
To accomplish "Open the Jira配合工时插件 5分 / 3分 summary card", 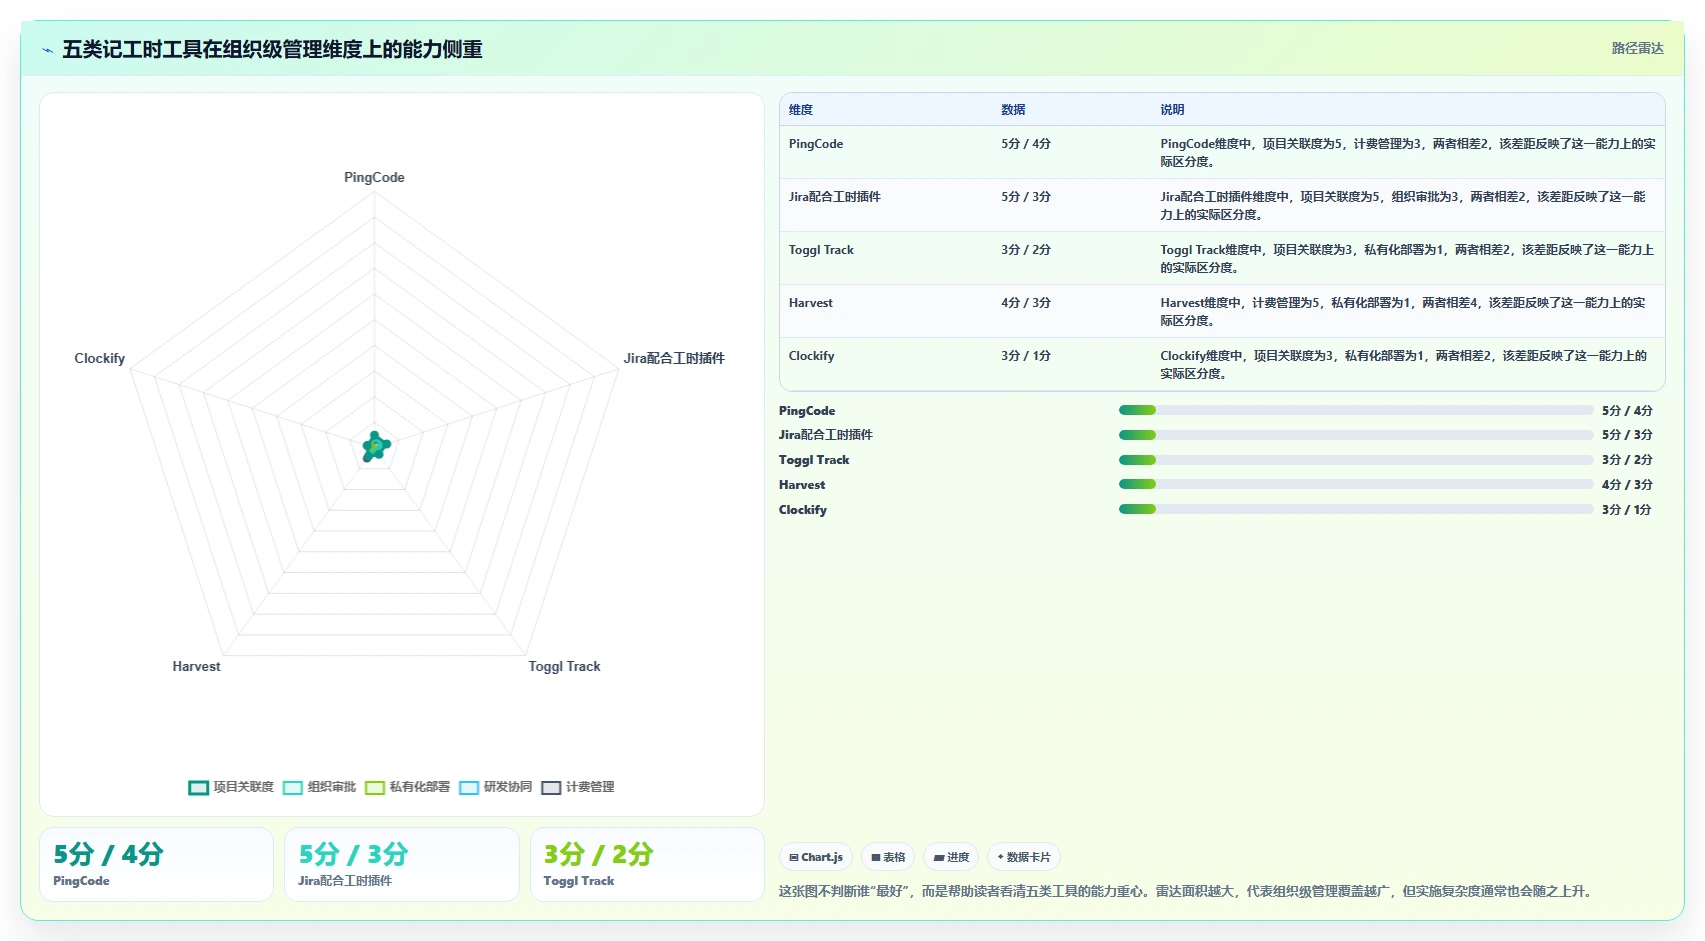I will 401,864.
